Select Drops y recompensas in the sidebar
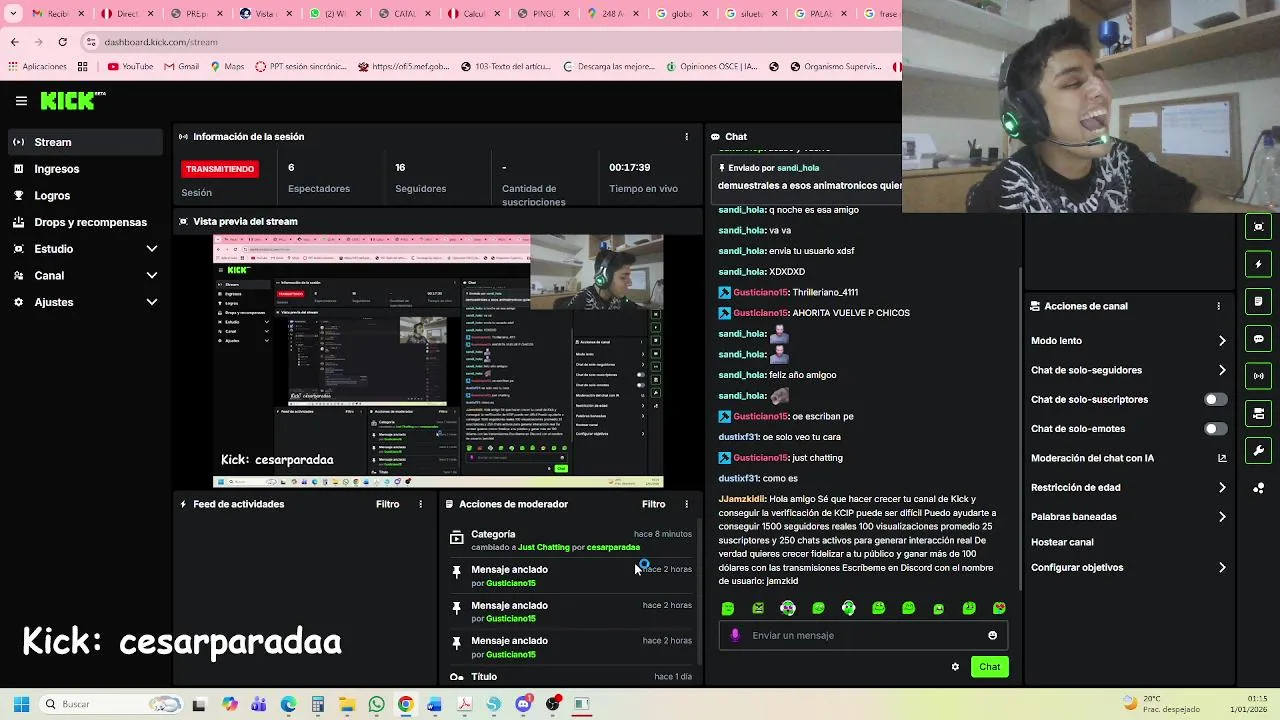The width and height of the screenshot is (1280, 720). [x=85, y=222]
